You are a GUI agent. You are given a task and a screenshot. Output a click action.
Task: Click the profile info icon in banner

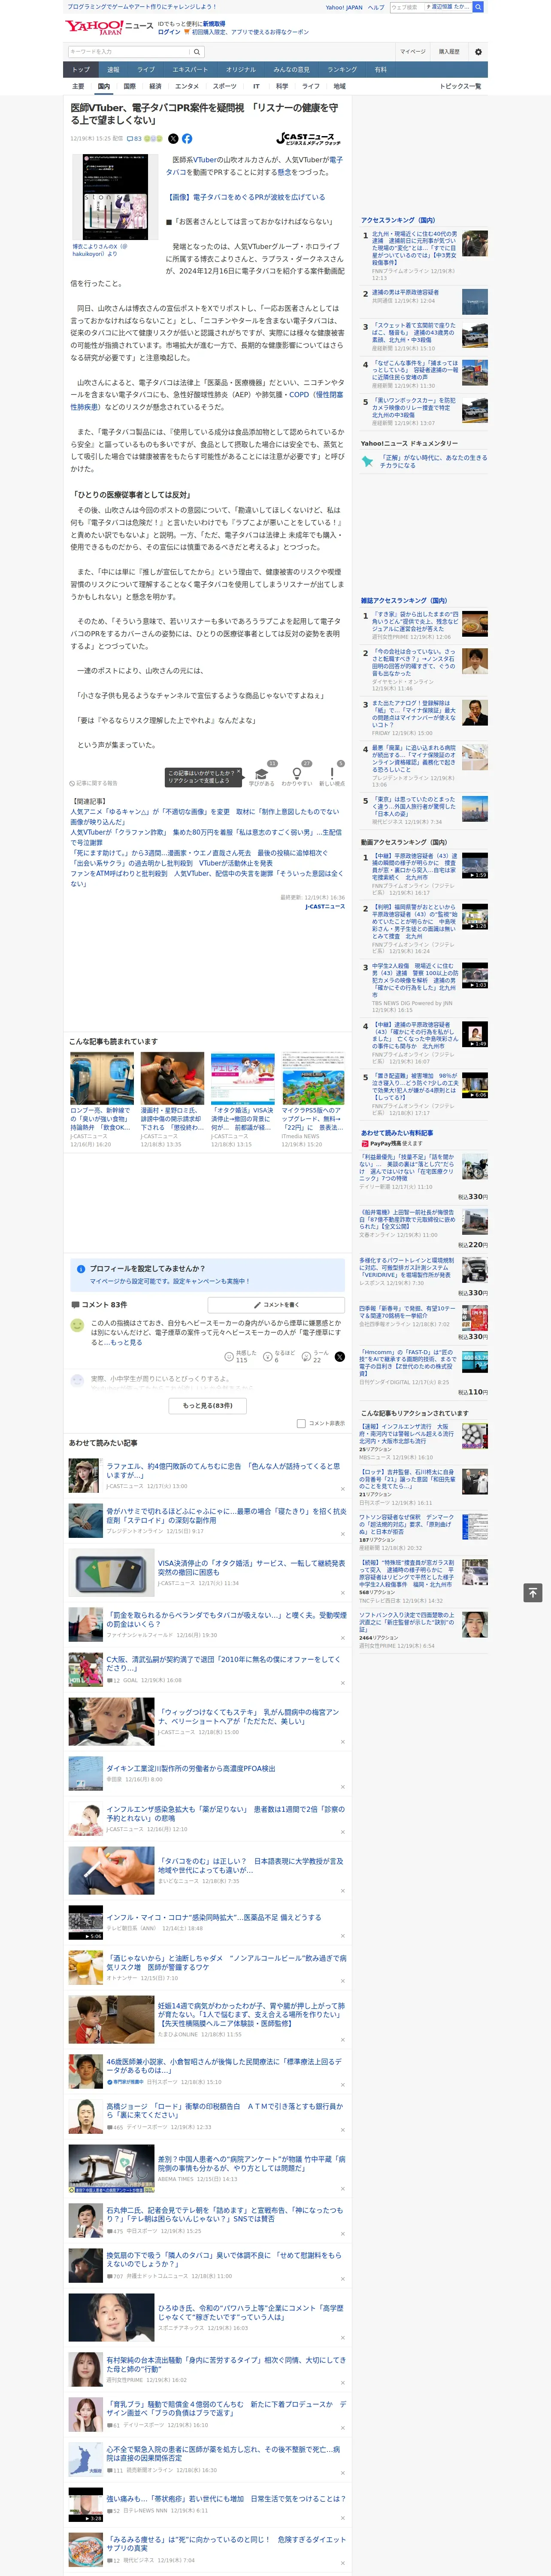click(x=81, y=1269)
